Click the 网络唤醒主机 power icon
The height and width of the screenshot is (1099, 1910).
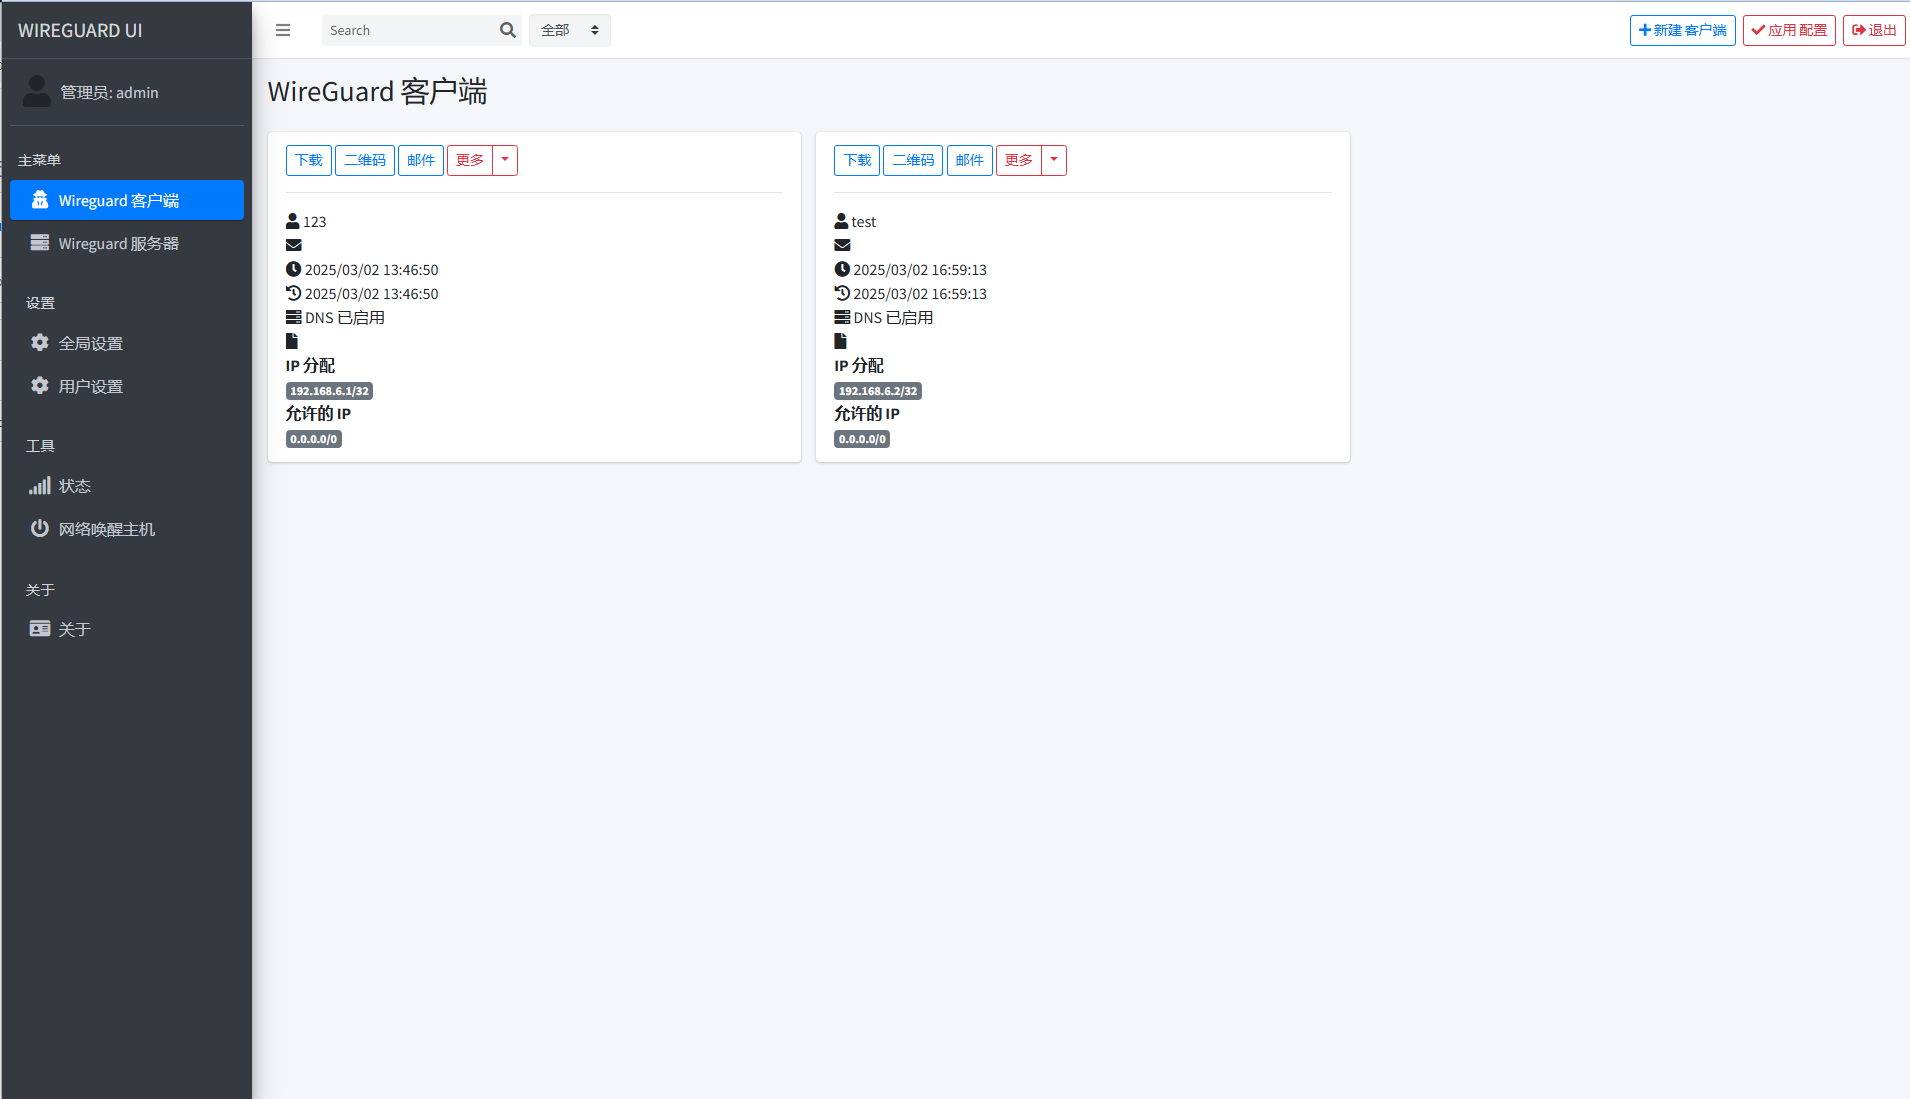click(40, 528)
